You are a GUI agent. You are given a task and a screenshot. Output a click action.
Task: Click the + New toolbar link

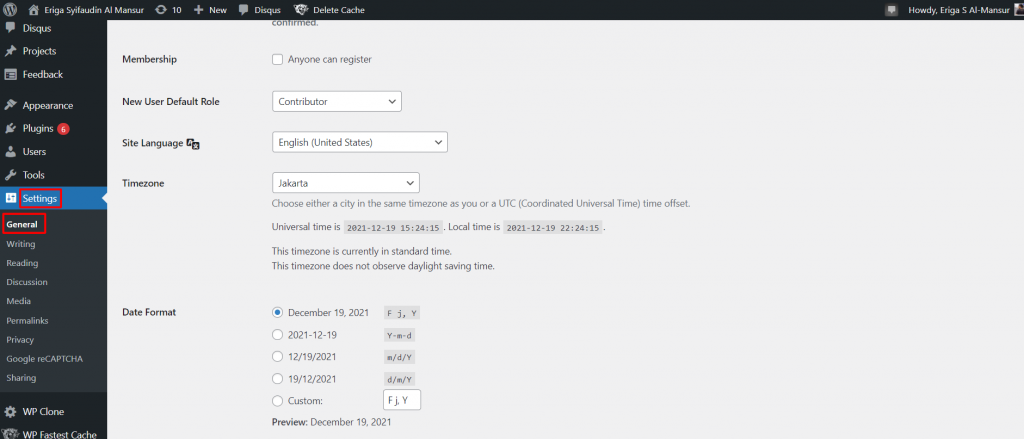pyautogui.click(x=210, y=10)
